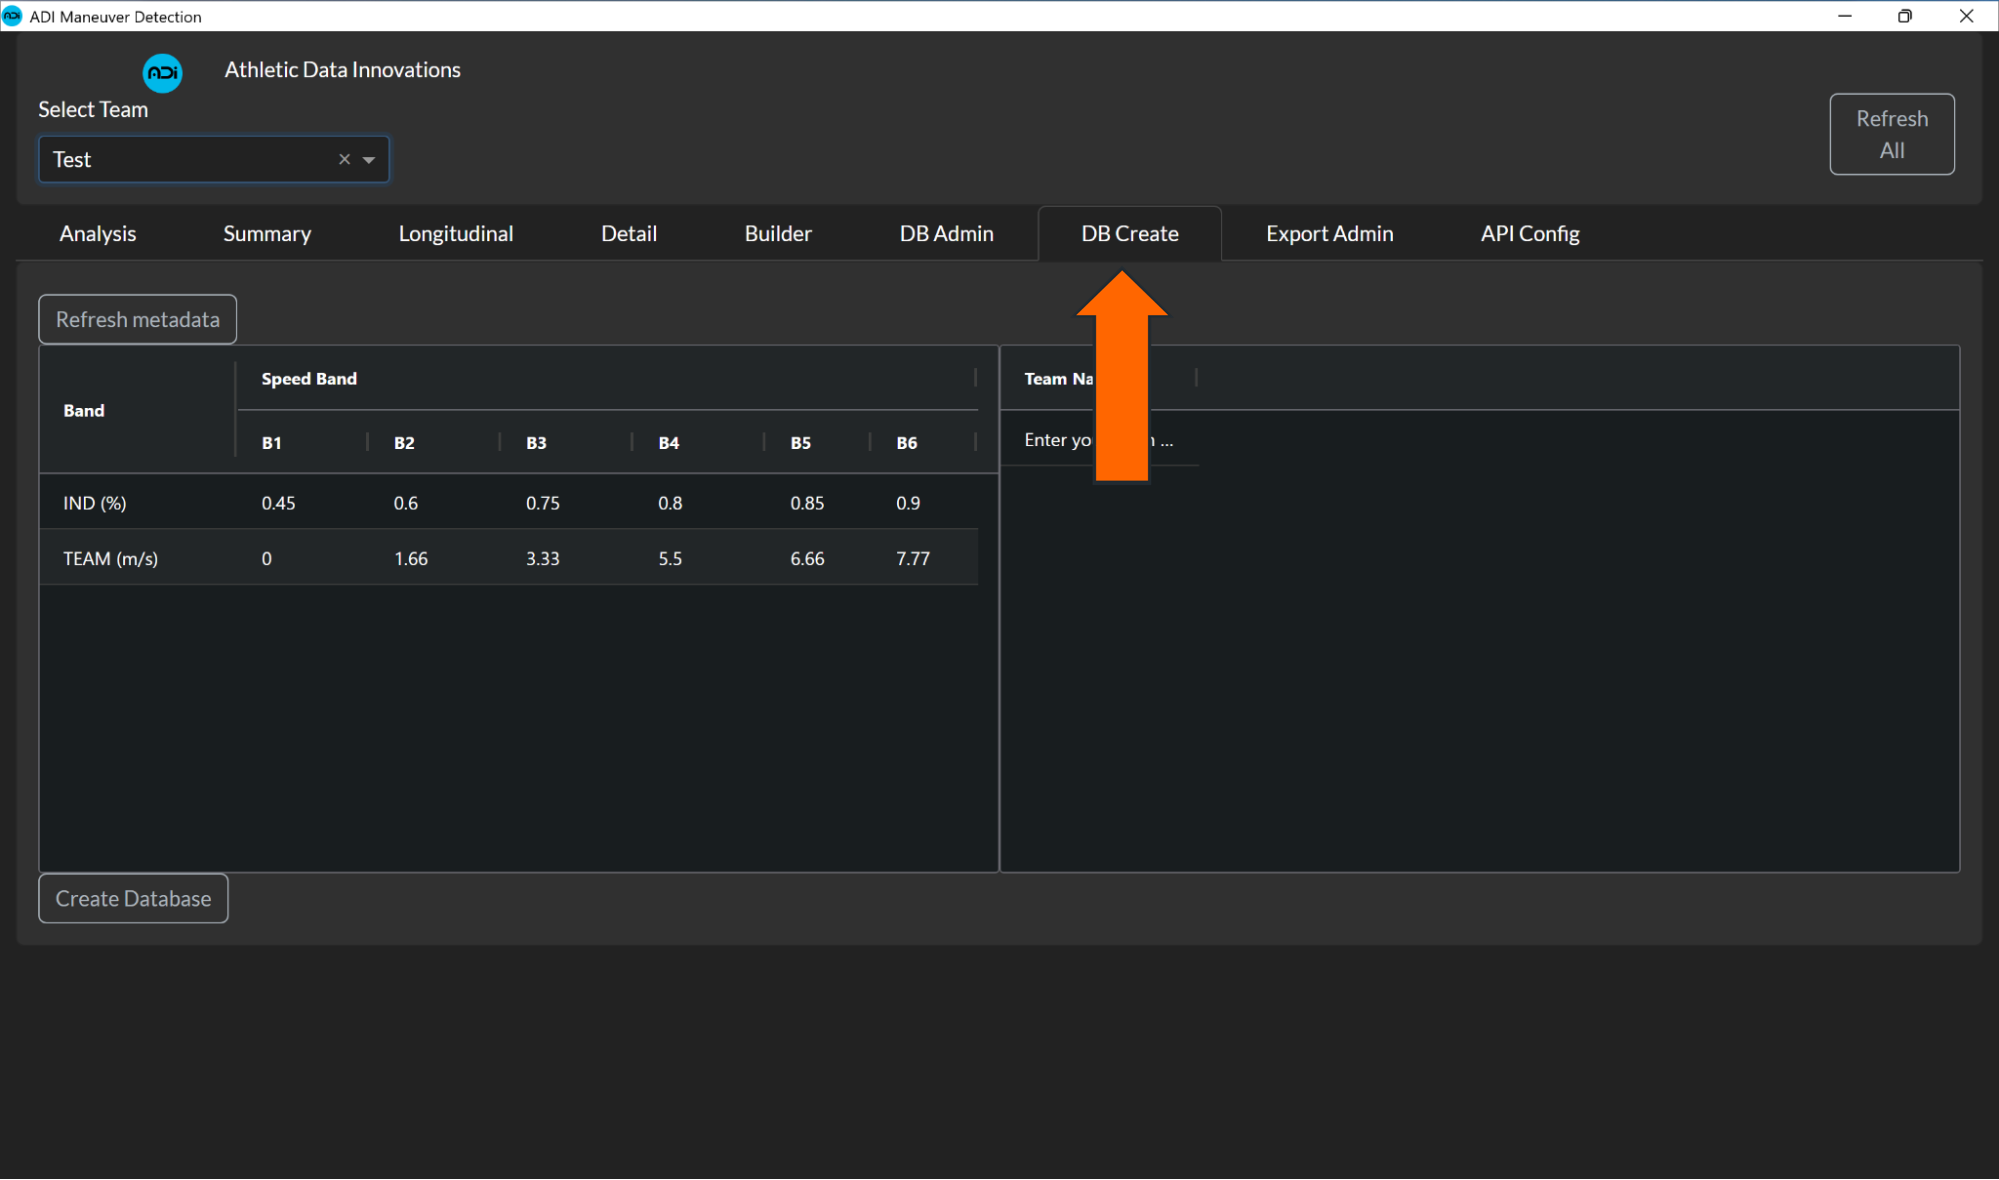Open the Longitudinal tab
Image resolution: width=1999 pixels, height=1180 pixels.
[x=456, y=233]
